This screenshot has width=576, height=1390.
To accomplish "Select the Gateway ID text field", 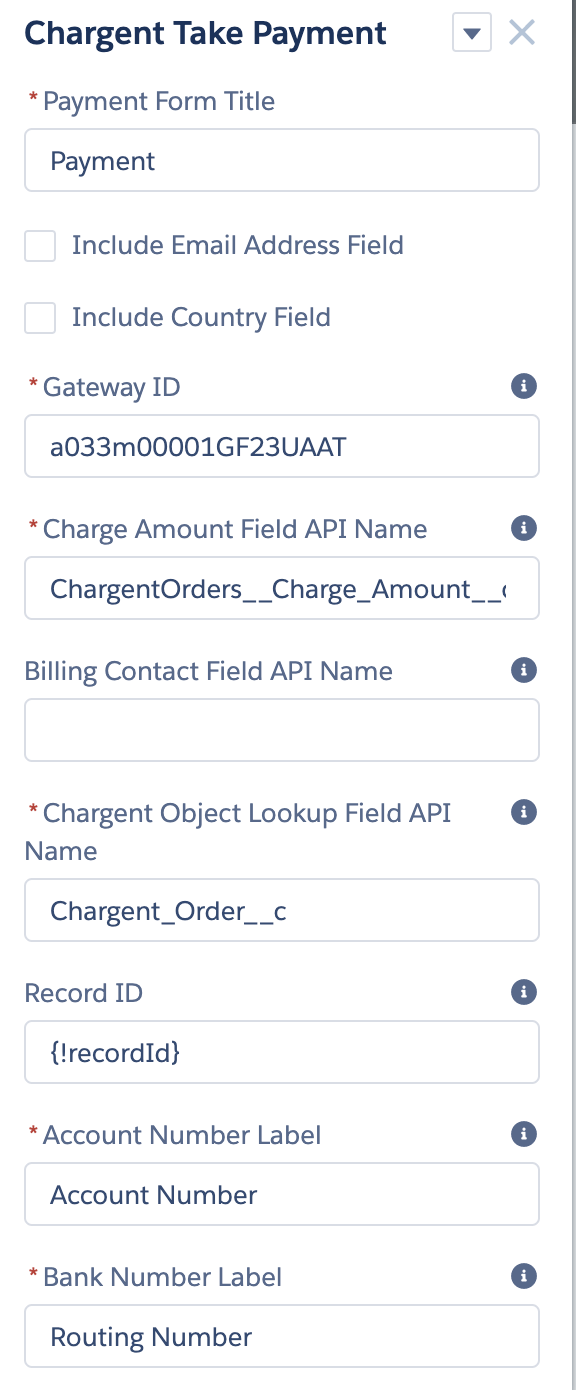I will pyautogui.click(x=282, y=446).
